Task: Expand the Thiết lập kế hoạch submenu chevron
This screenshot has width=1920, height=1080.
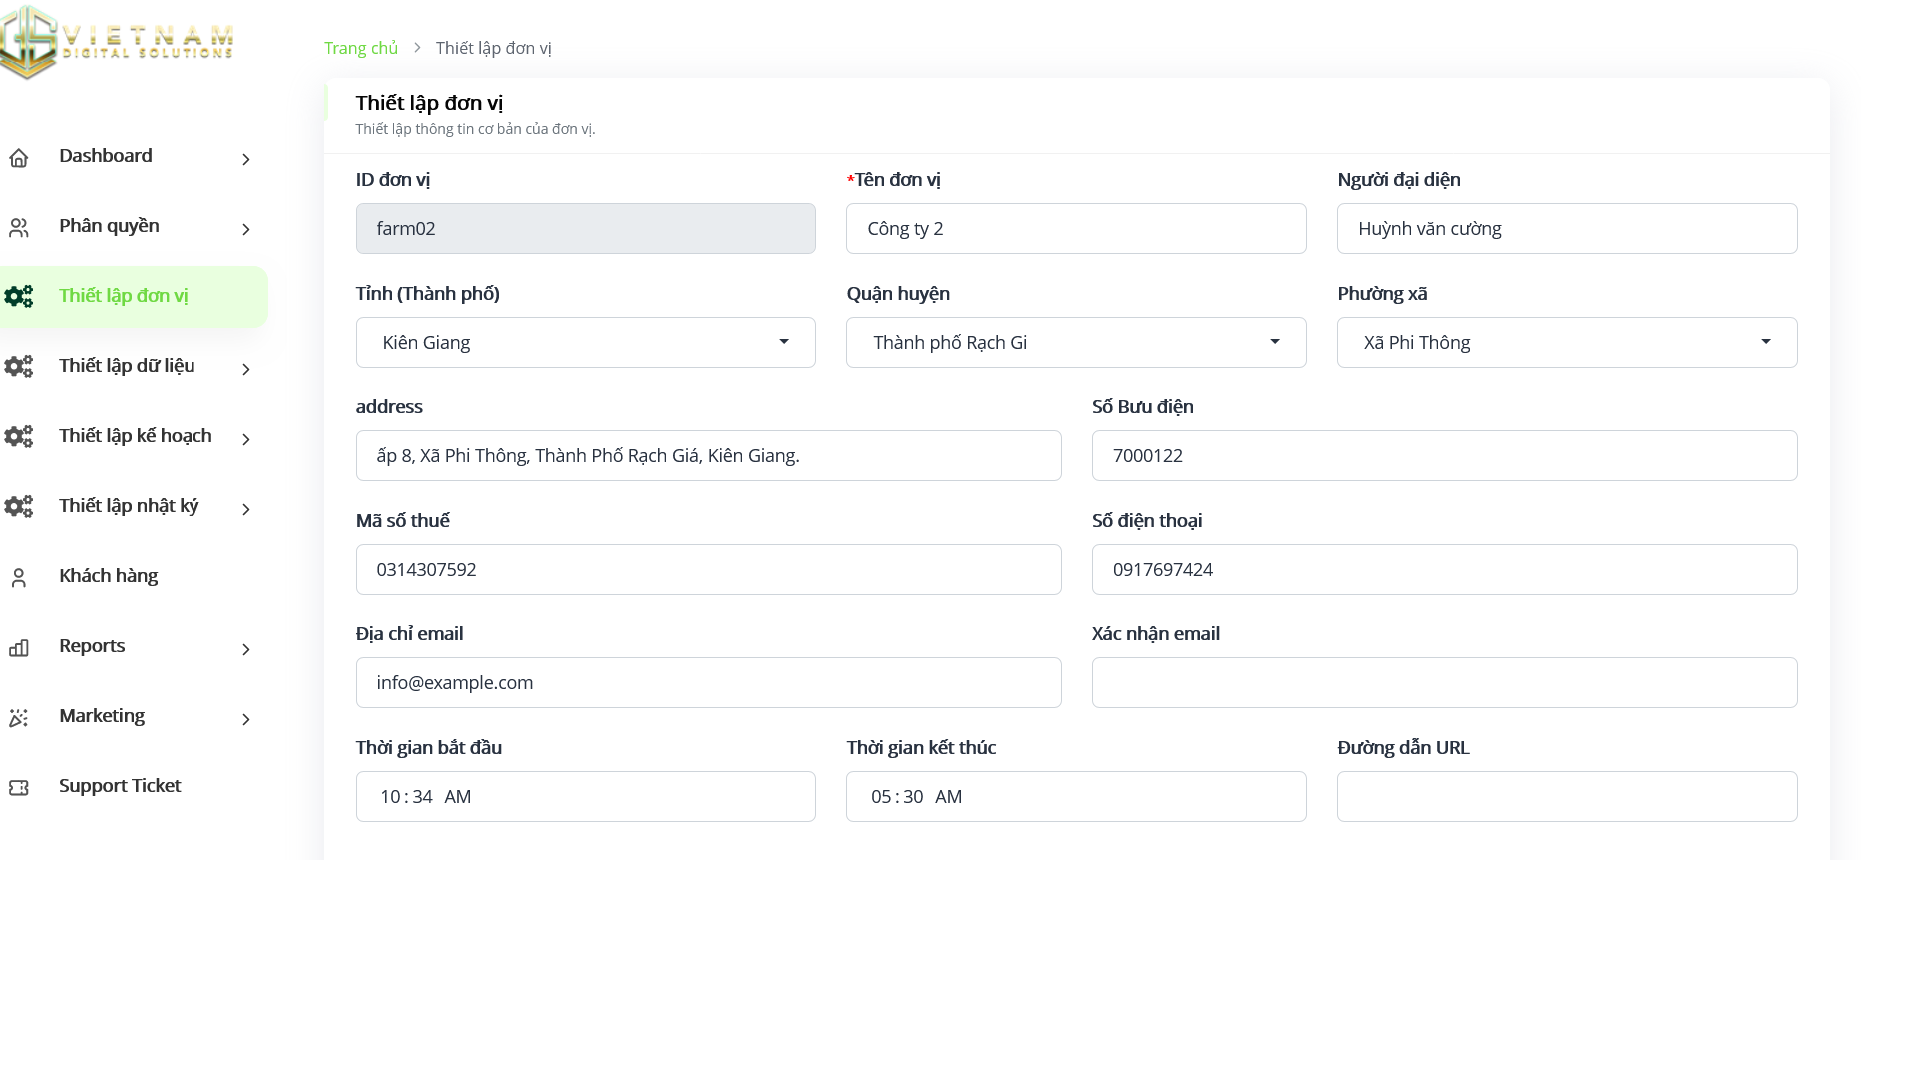Action: 246,439
